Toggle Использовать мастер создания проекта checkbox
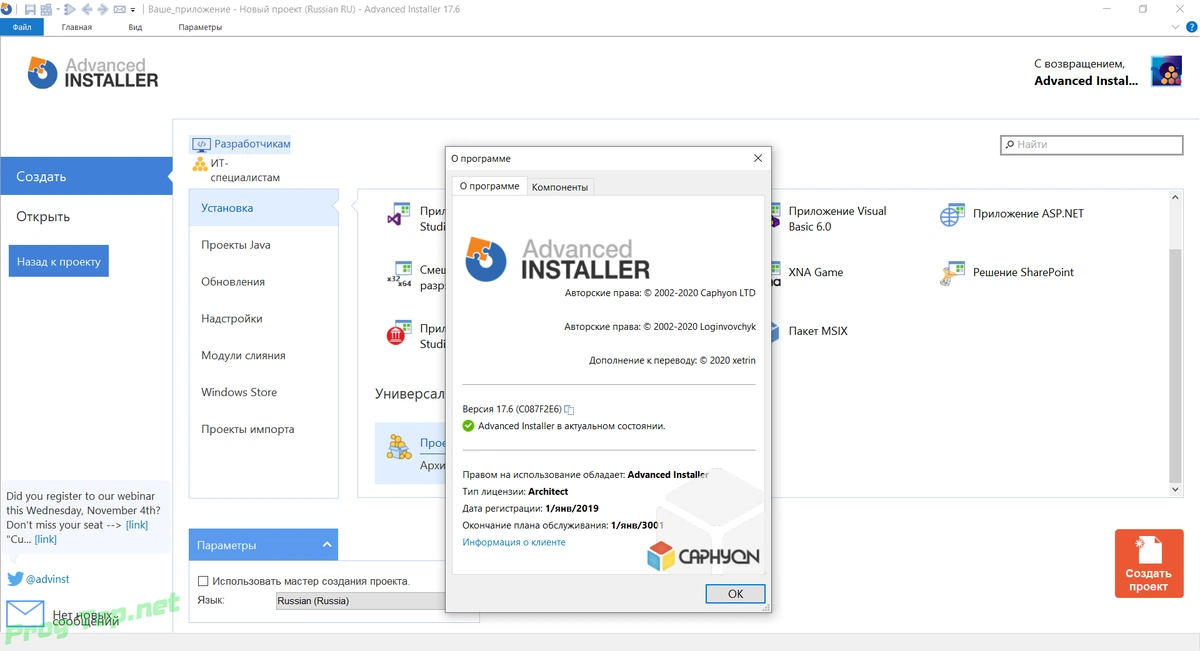 tap(203, 581)
